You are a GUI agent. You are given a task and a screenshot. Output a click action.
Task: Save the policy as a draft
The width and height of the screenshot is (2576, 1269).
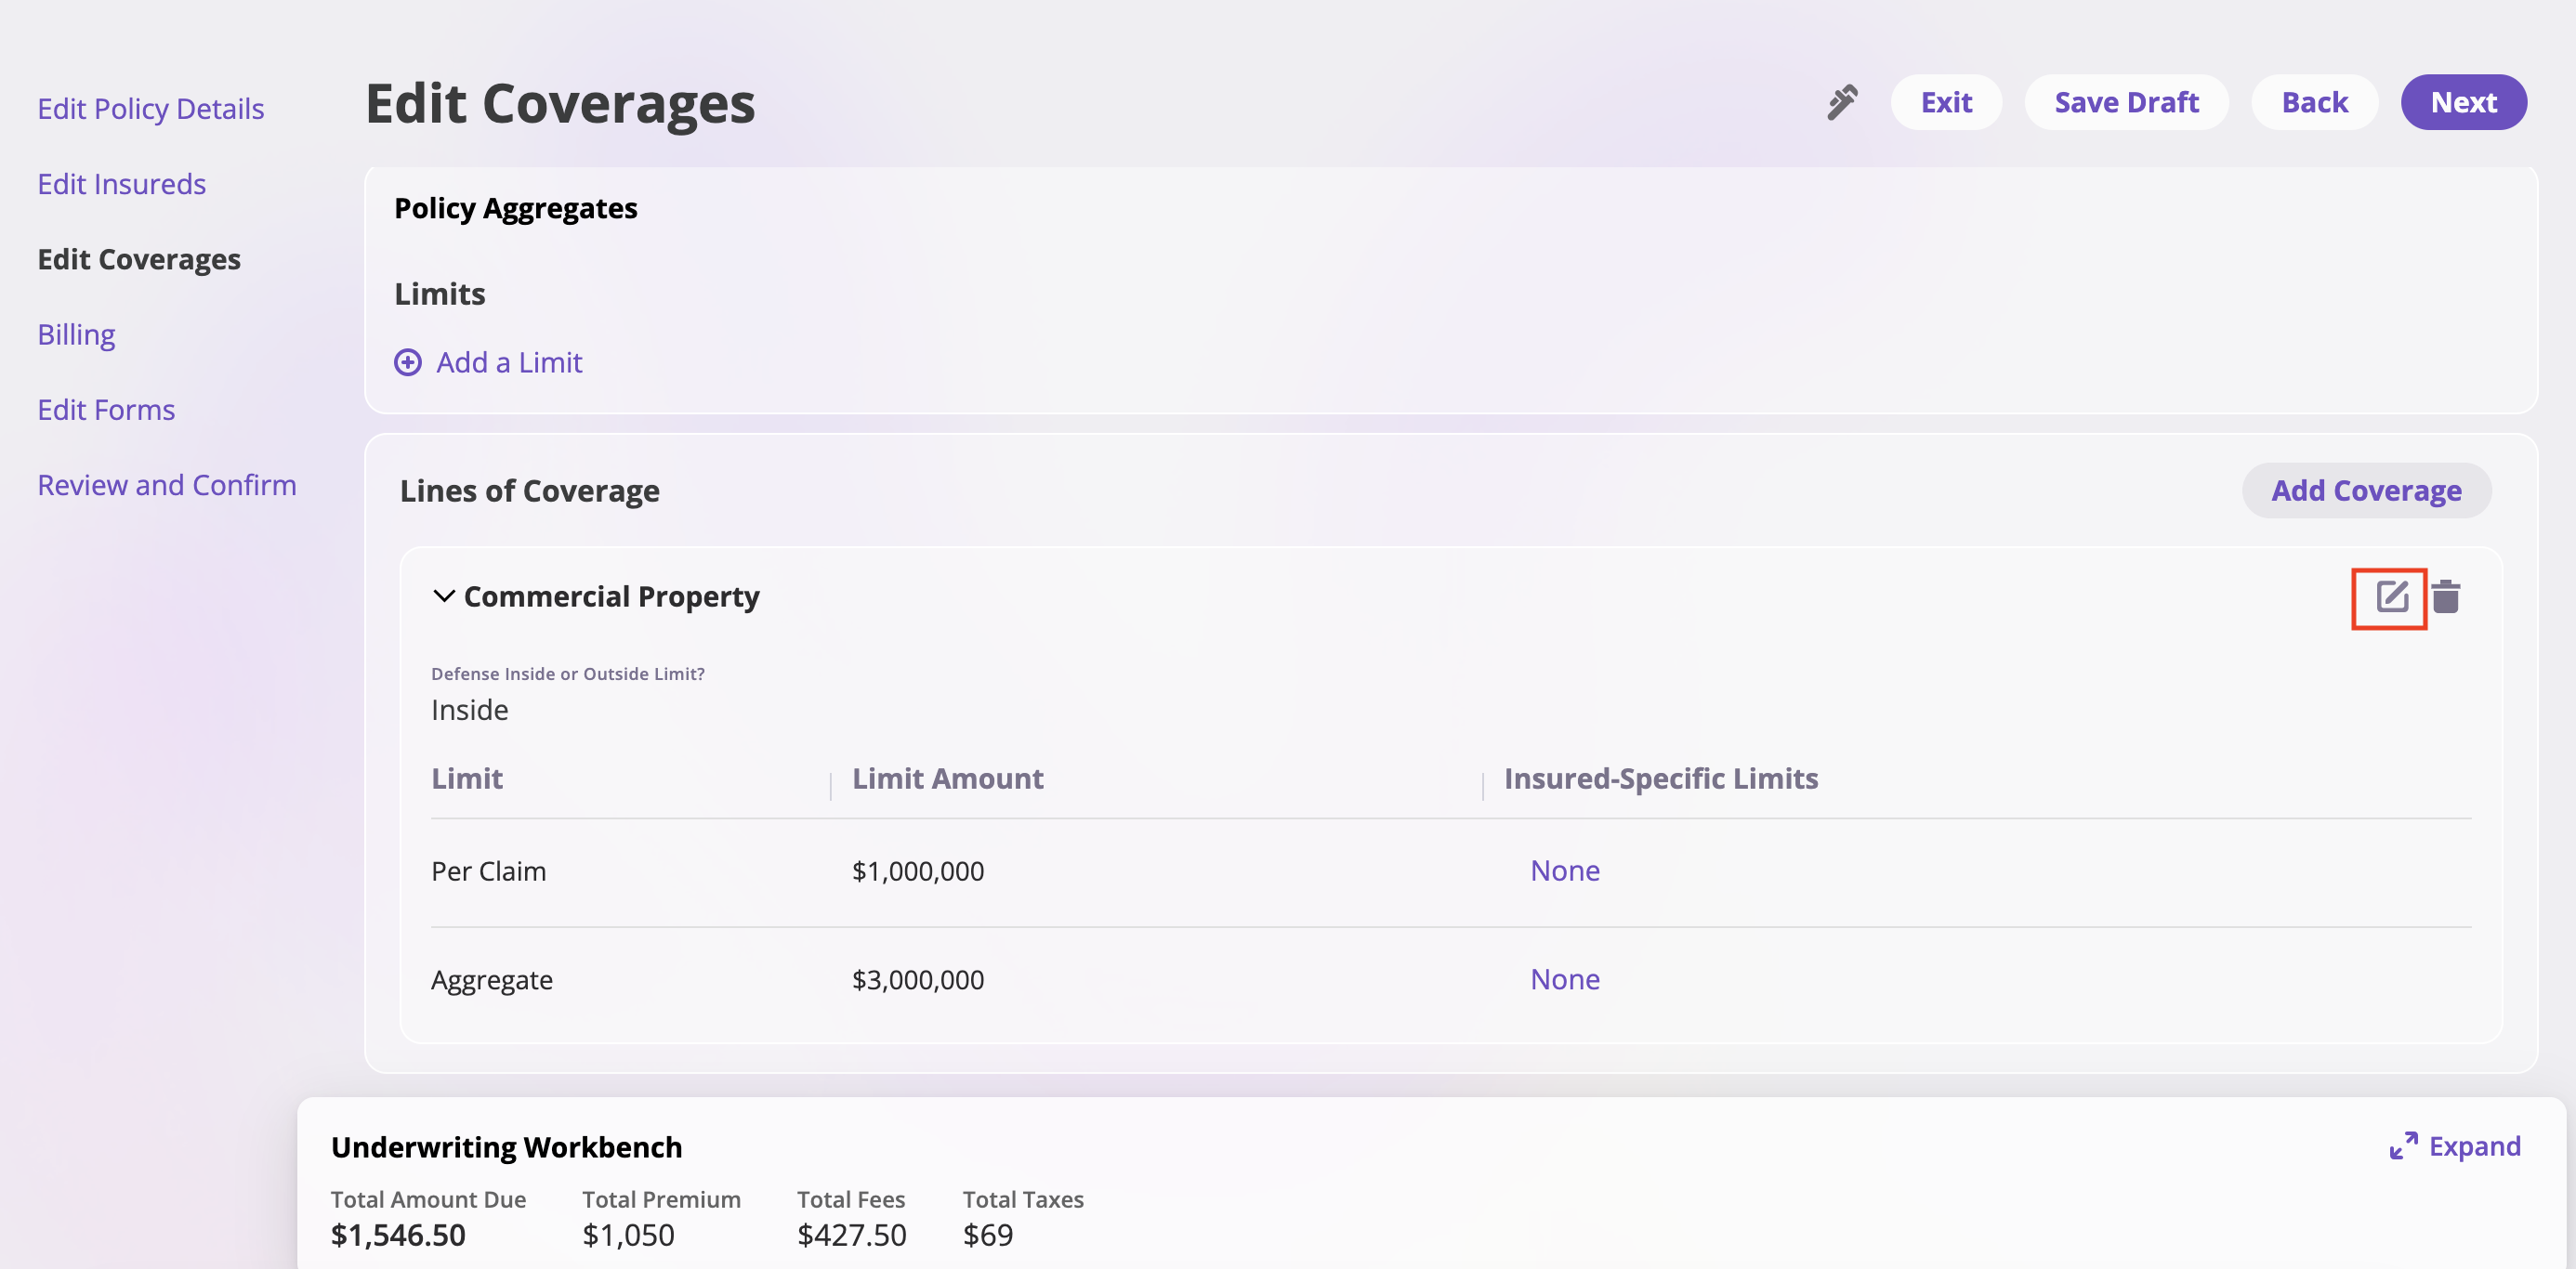point(2126,102)
